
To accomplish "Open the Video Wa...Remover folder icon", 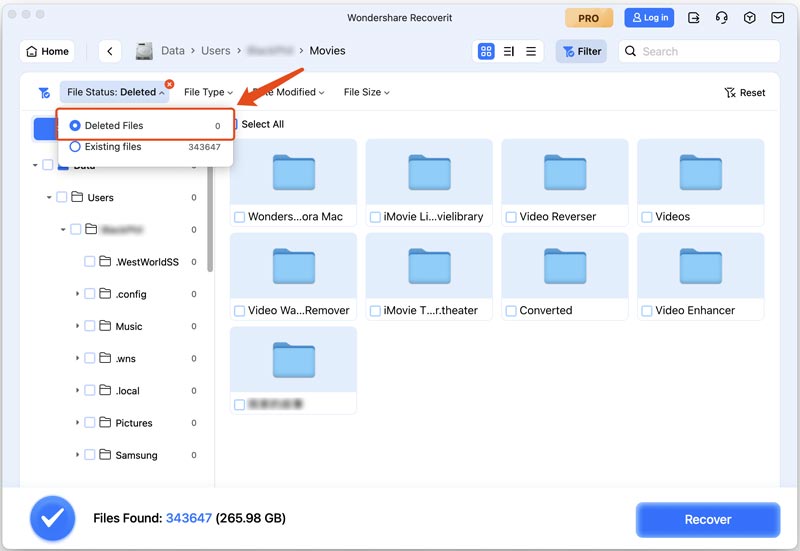I will tap(294, 266).
